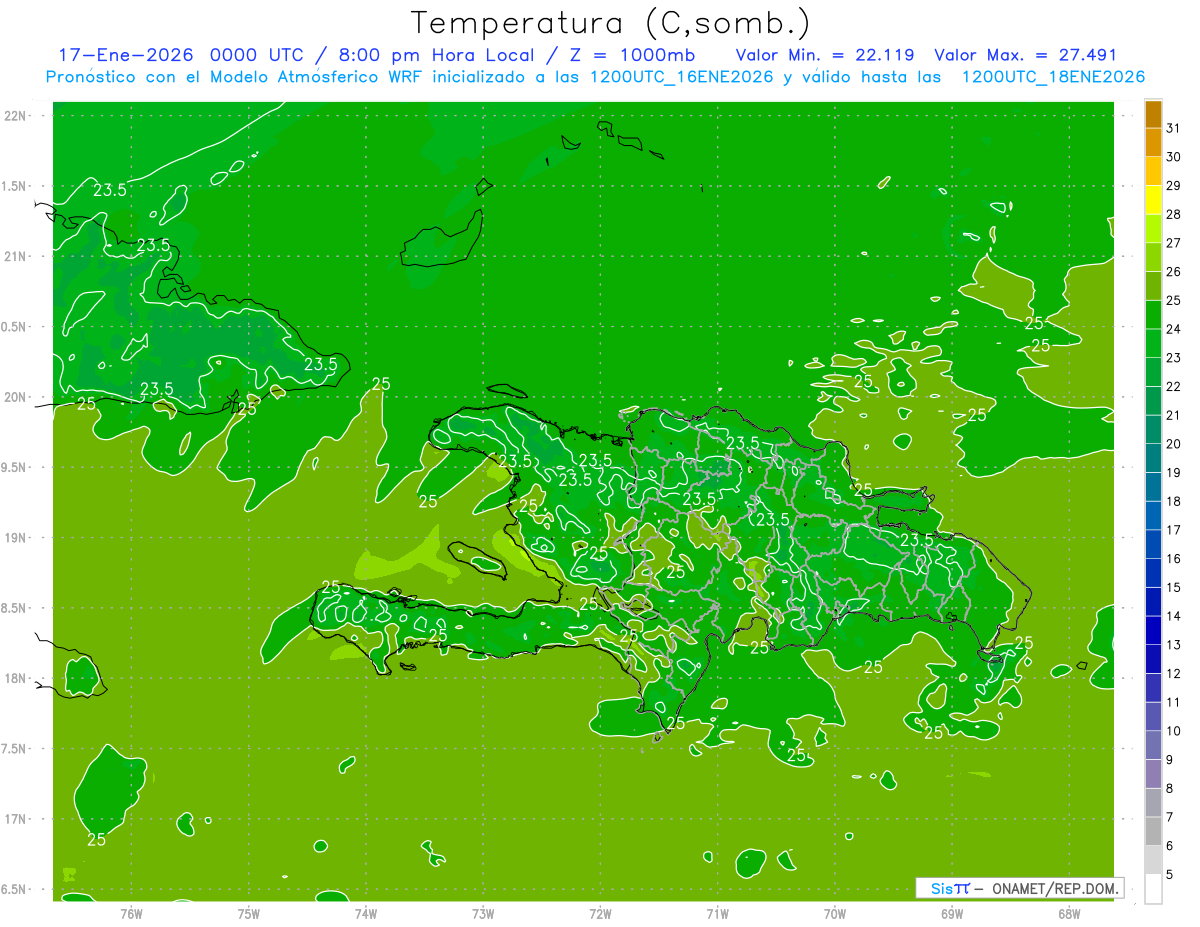1200x927 pixels.
Task: Click the '76W' longitude axis label
Action: (x=131, y=913)
